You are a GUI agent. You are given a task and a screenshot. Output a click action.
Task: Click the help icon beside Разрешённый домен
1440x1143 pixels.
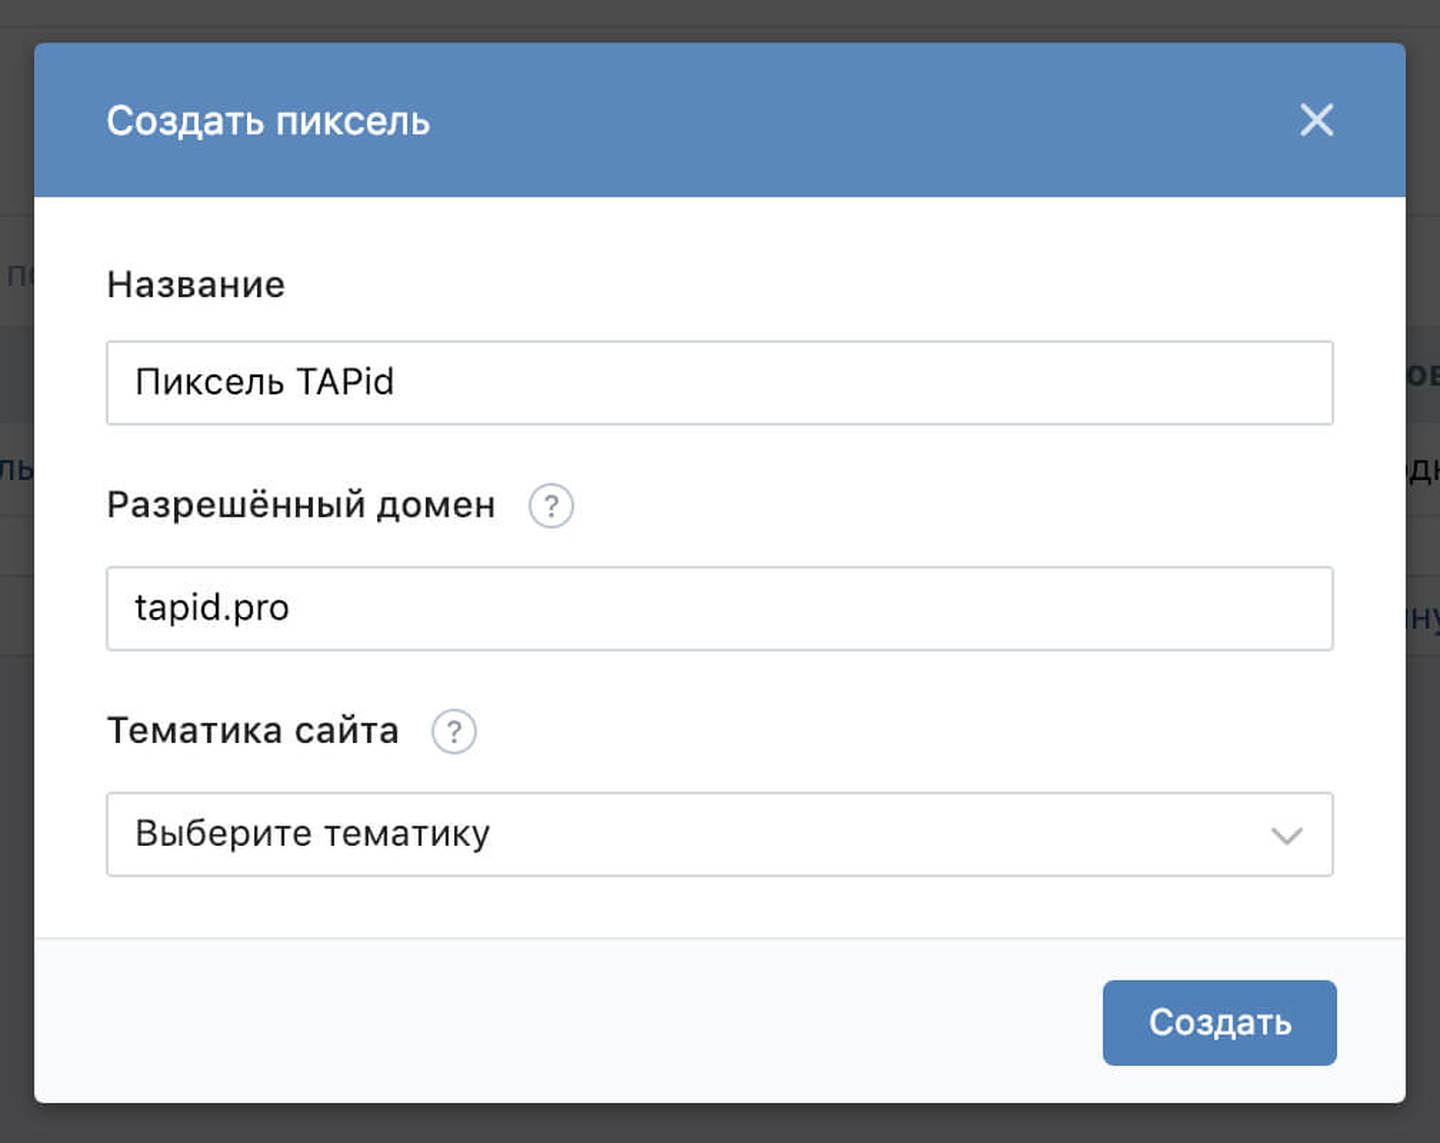pyautogui.click(x=551, y=506)
